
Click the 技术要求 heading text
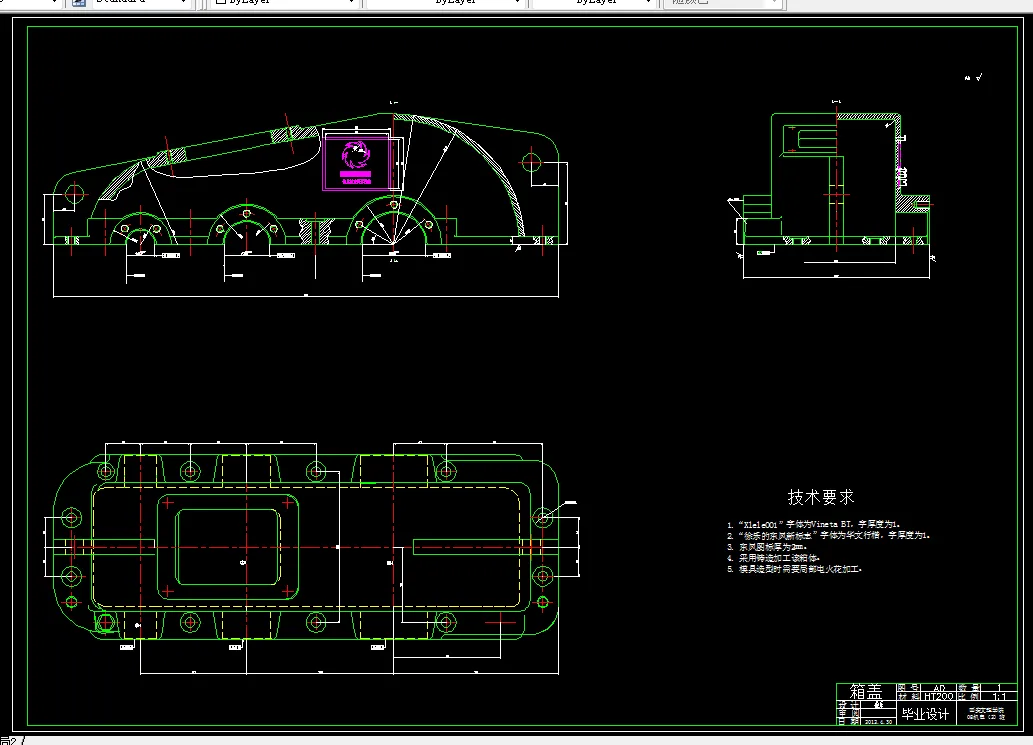click(x=821, y=497)
